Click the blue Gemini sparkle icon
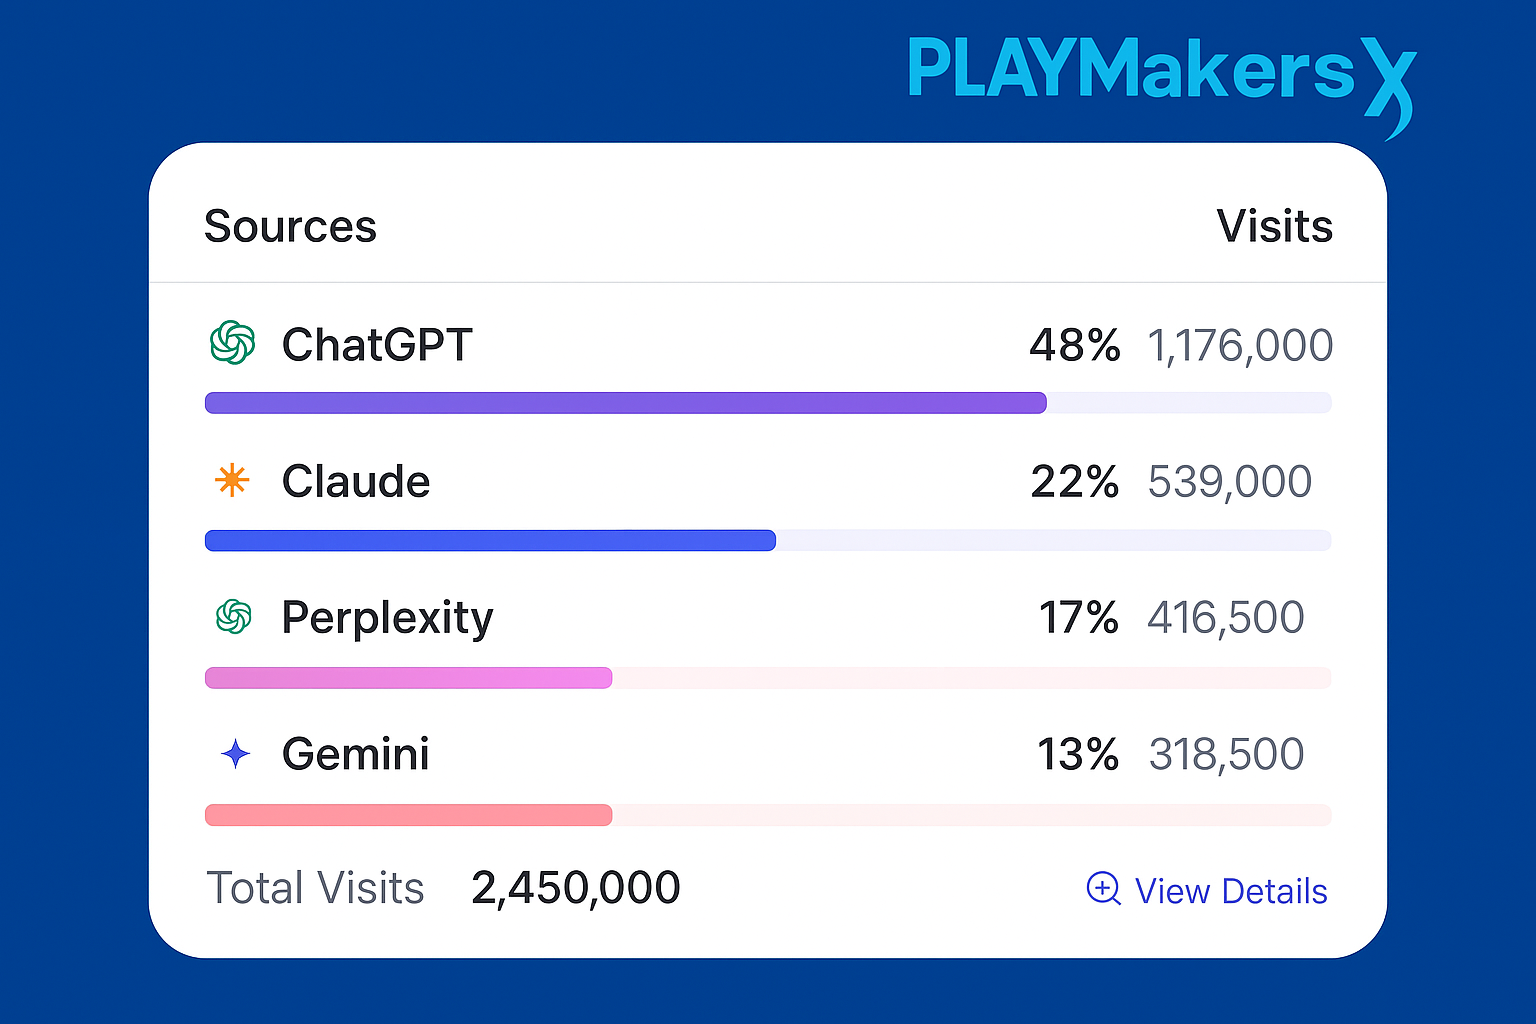Screen dimensions: 1536x1024 [235, 753]
